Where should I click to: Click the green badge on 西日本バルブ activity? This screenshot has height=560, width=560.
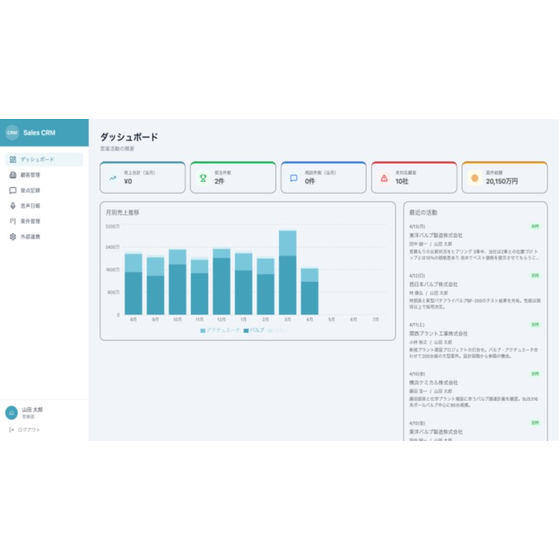pyautogui.click(x=535, y=275)
